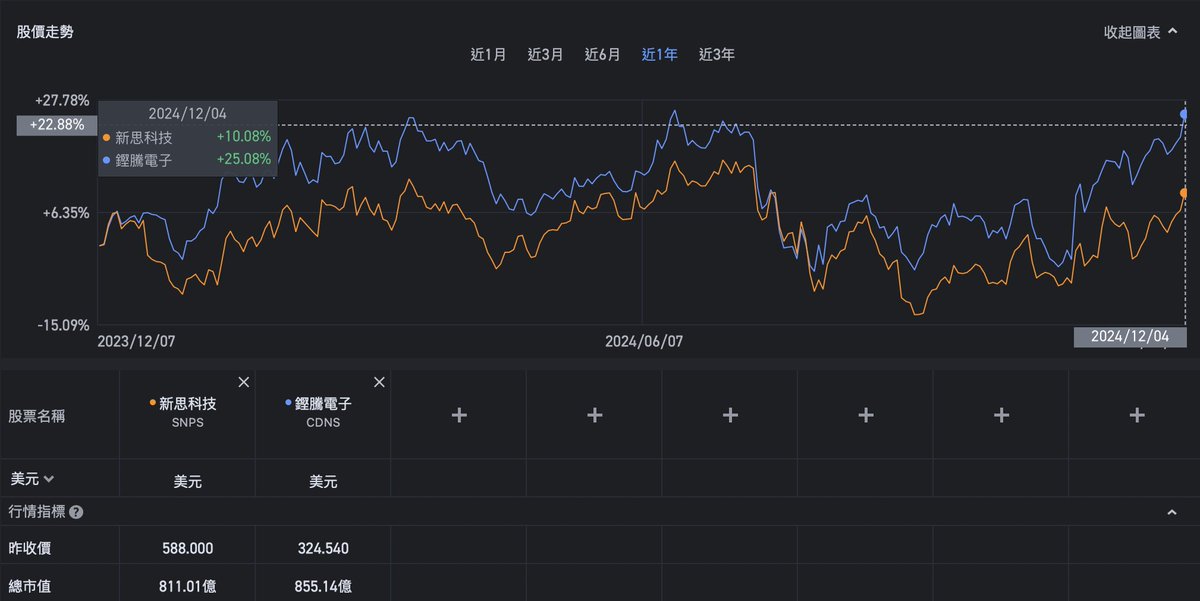The image size is (1200, 601).
Task: Click the +6.35% y-axis label
Action: tap(66, 213)
